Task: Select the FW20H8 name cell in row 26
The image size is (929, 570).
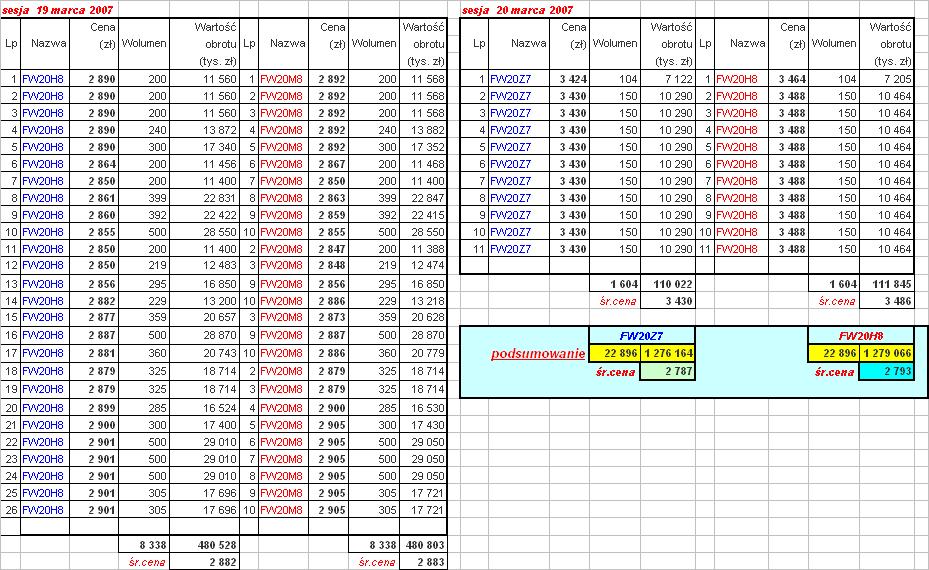Action: 45,510
